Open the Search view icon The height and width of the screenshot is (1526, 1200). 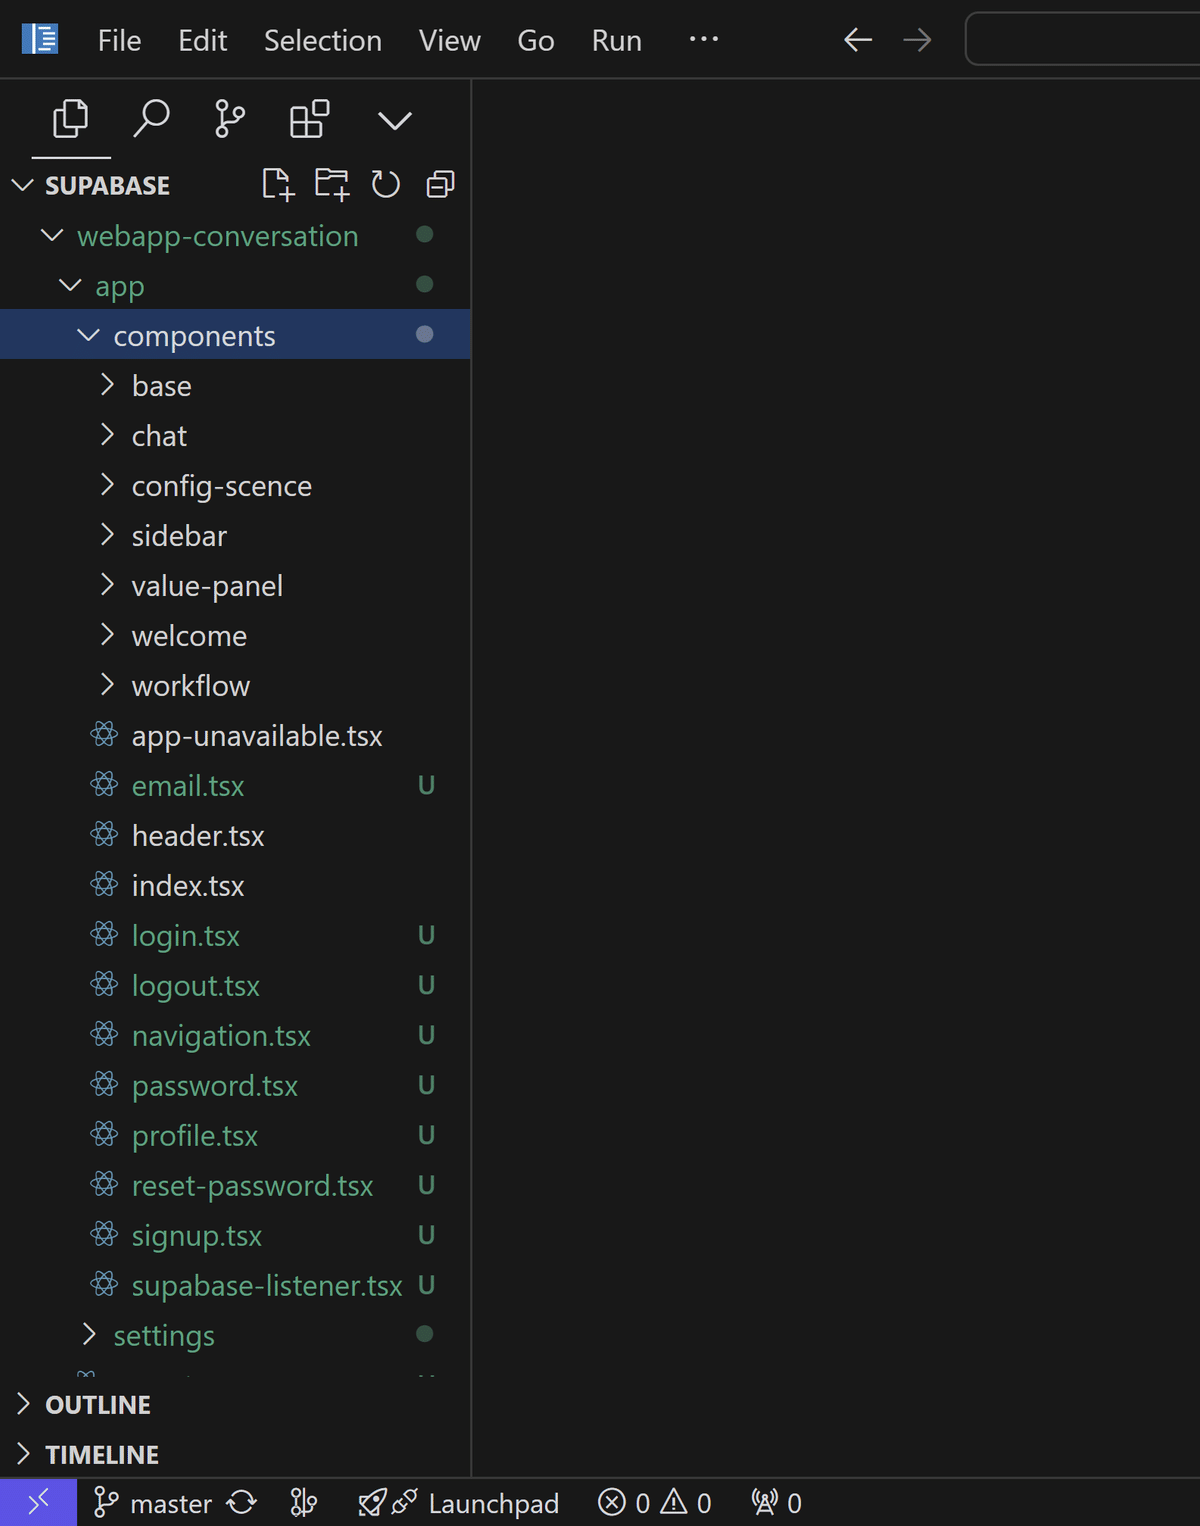pyautogui.click(x=151, y=120)
